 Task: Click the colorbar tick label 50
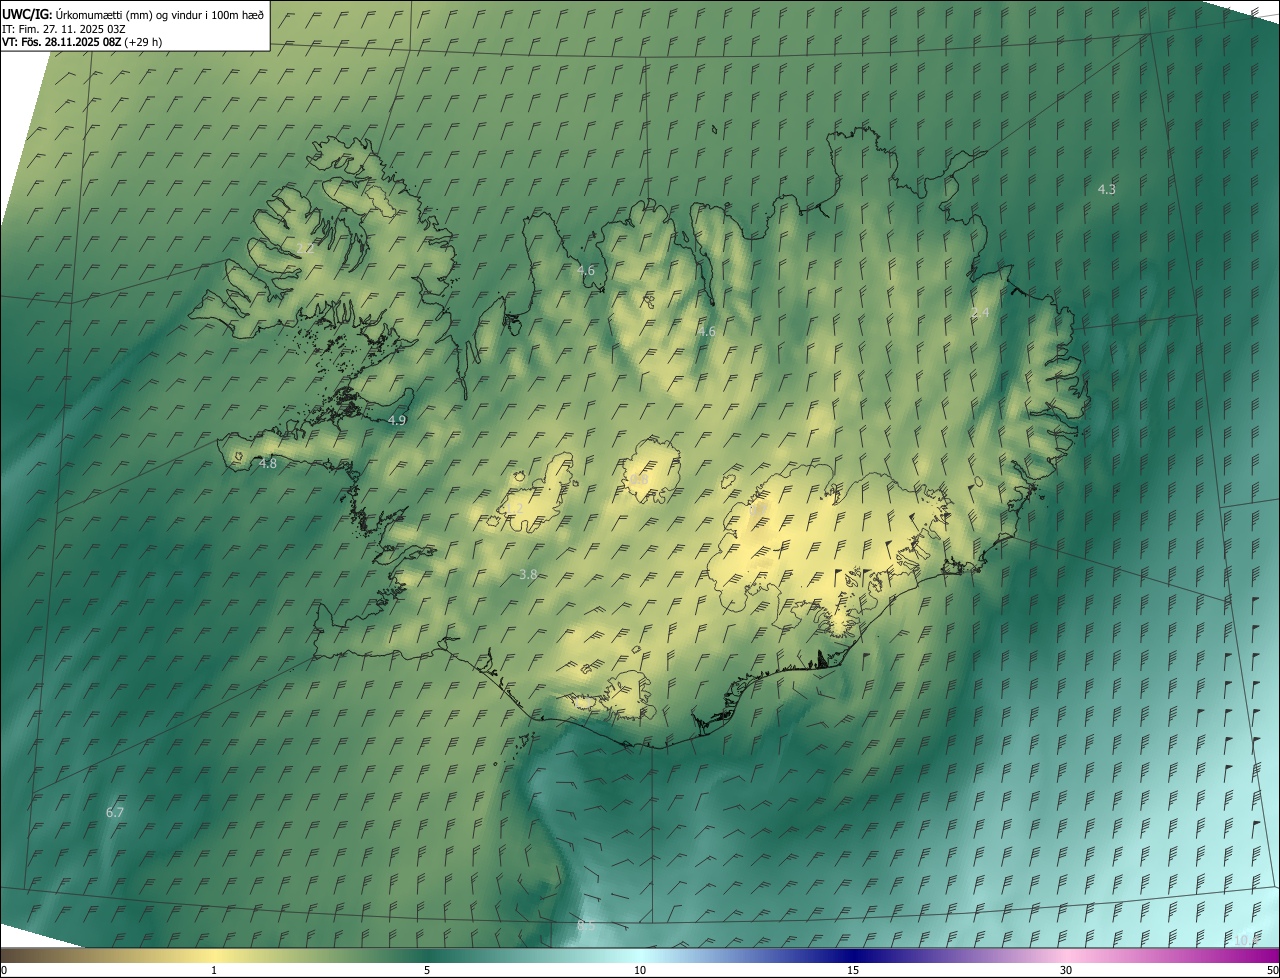pos(1272,970)
